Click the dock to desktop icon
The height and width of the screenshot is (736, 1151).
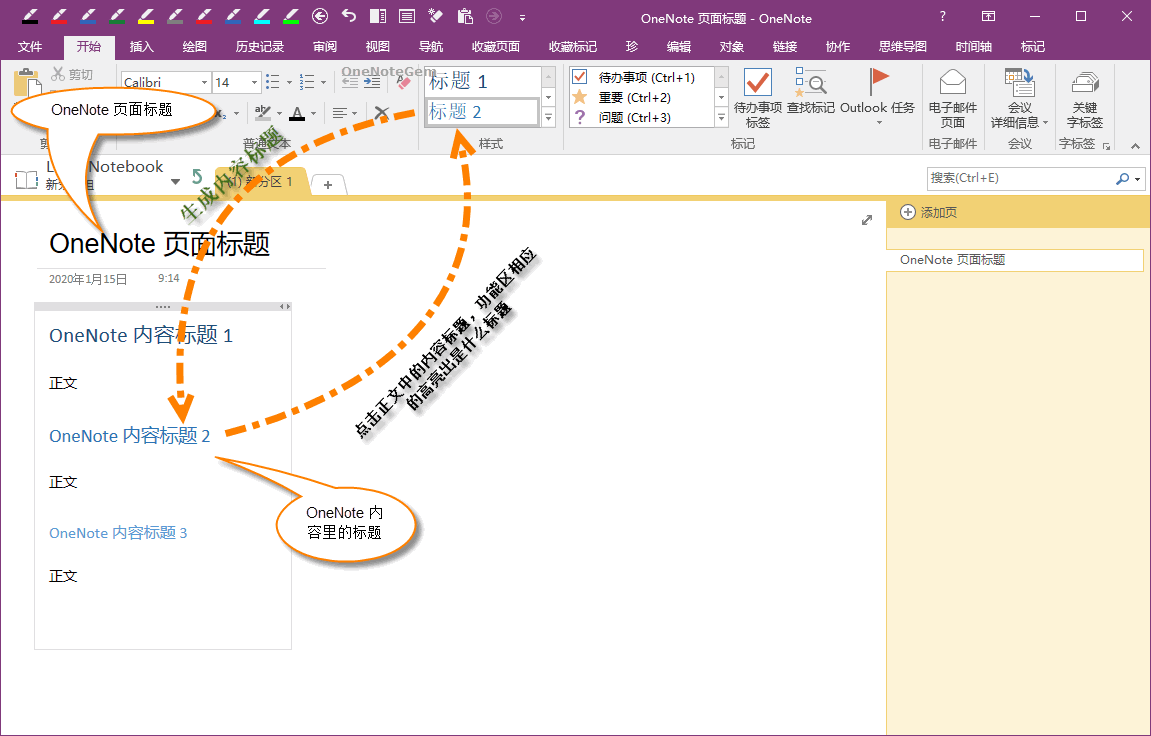[378, 16]
